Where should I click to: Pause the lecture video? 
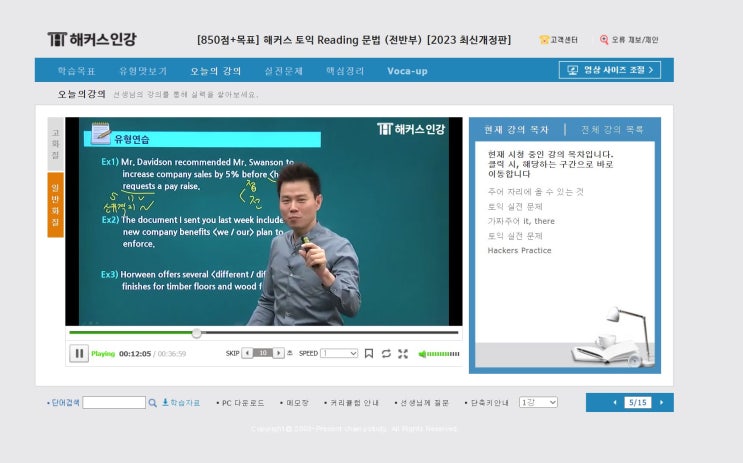pos(79,354)
